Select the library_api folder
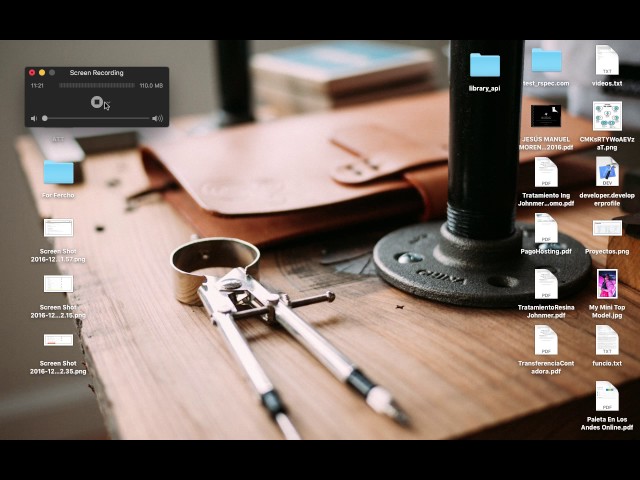The image size is (640, 480). (x=484, y=66)
